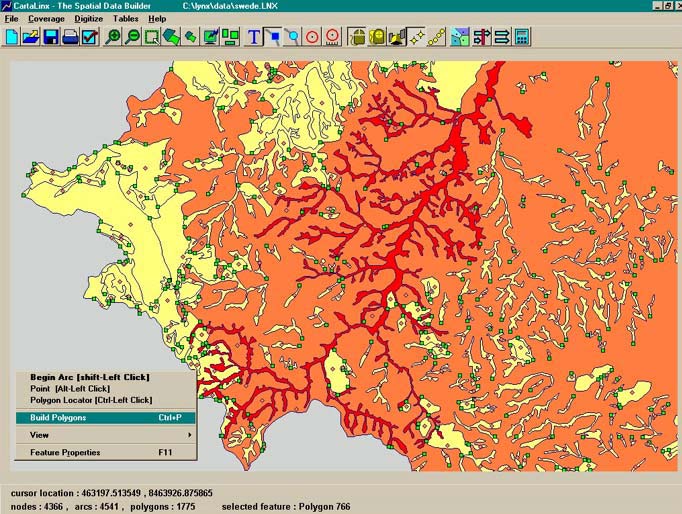Click the swede.LNX file path in title bar
This screenshot has width=682, height=514.
(231, 6)
